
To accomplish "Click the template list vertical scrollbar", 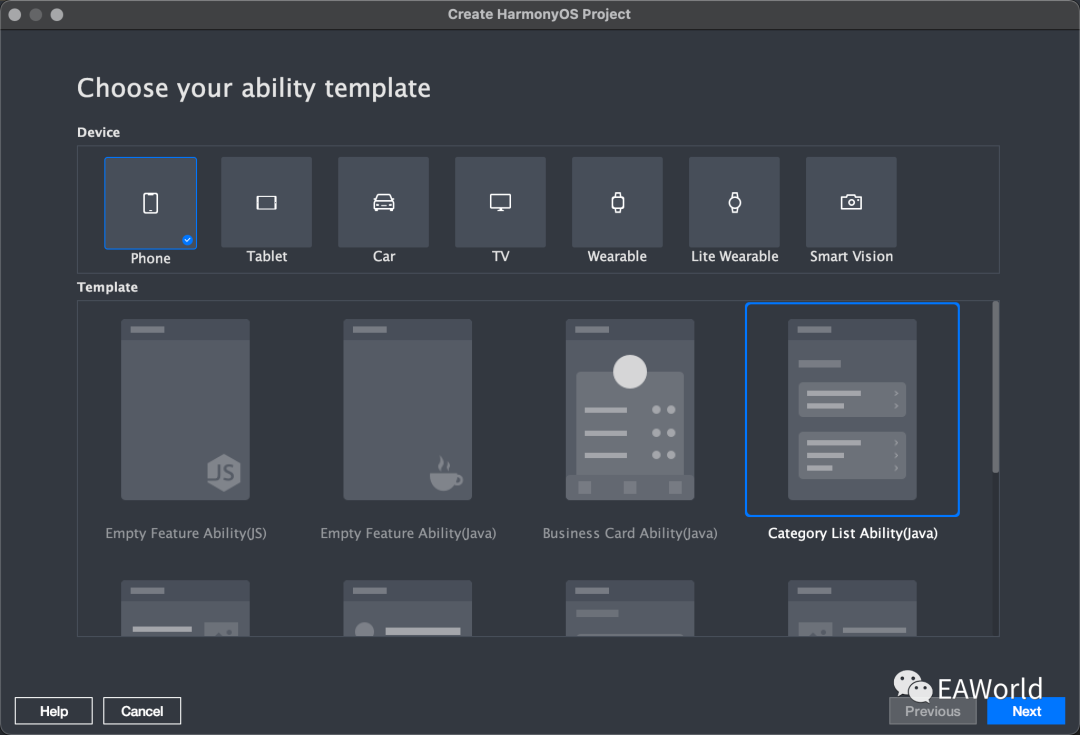I will (995, 387).
